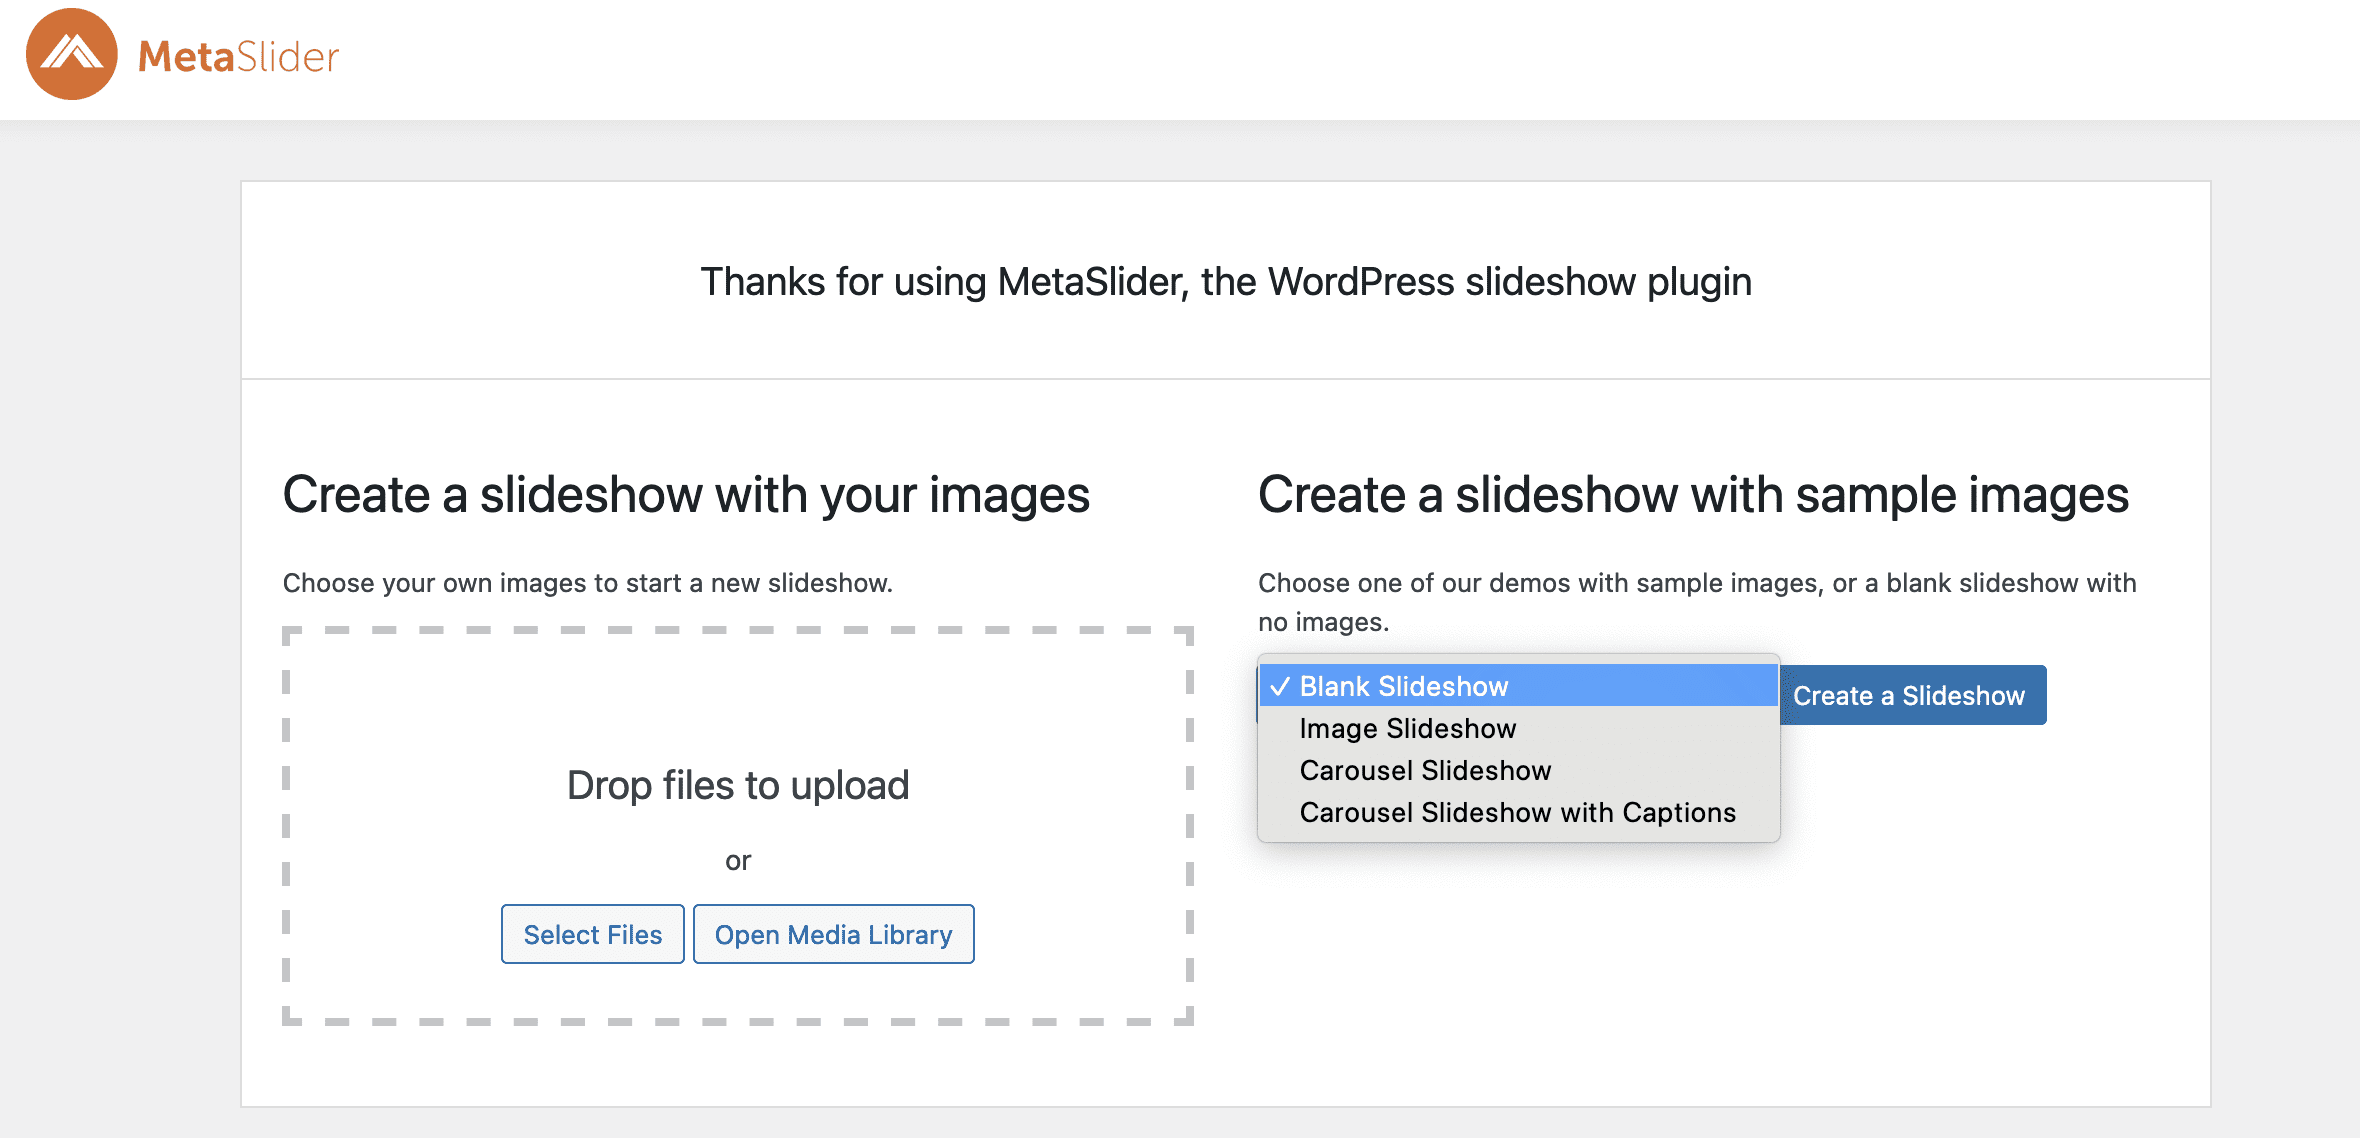The image size is (2360, 1138).
Task: Click the 'or' text in upload zone
Action: point(738,861)
